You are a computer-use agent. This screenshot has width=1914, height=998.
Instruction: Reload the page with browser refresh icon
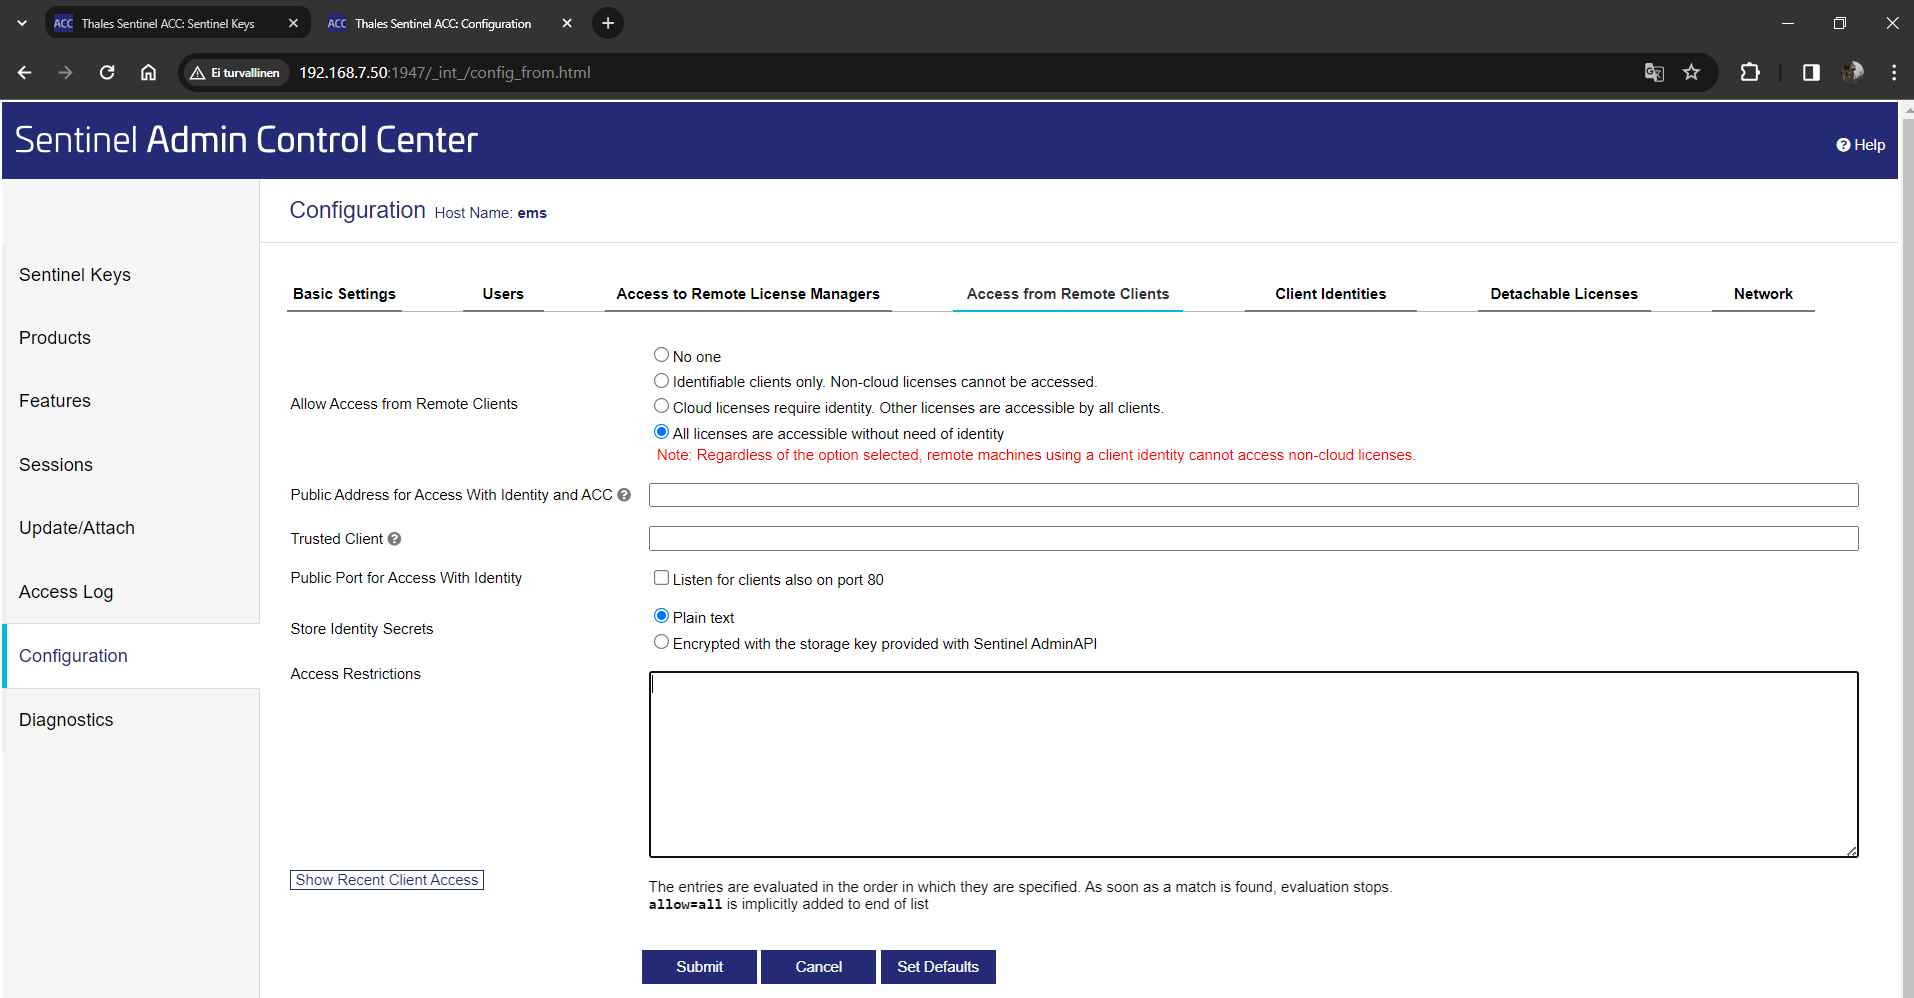[107, 73]
